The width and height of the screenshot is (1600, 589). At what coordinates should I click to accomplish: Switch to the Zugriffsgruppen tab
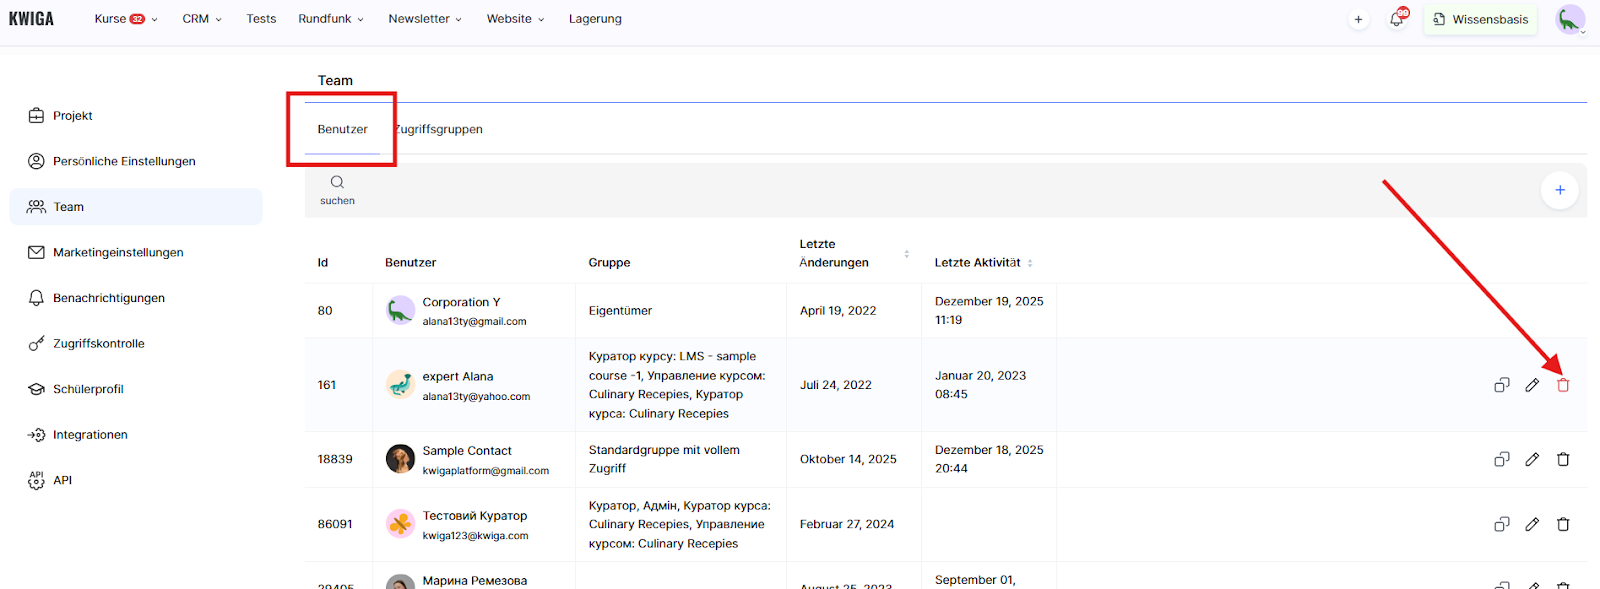[440, 129]
